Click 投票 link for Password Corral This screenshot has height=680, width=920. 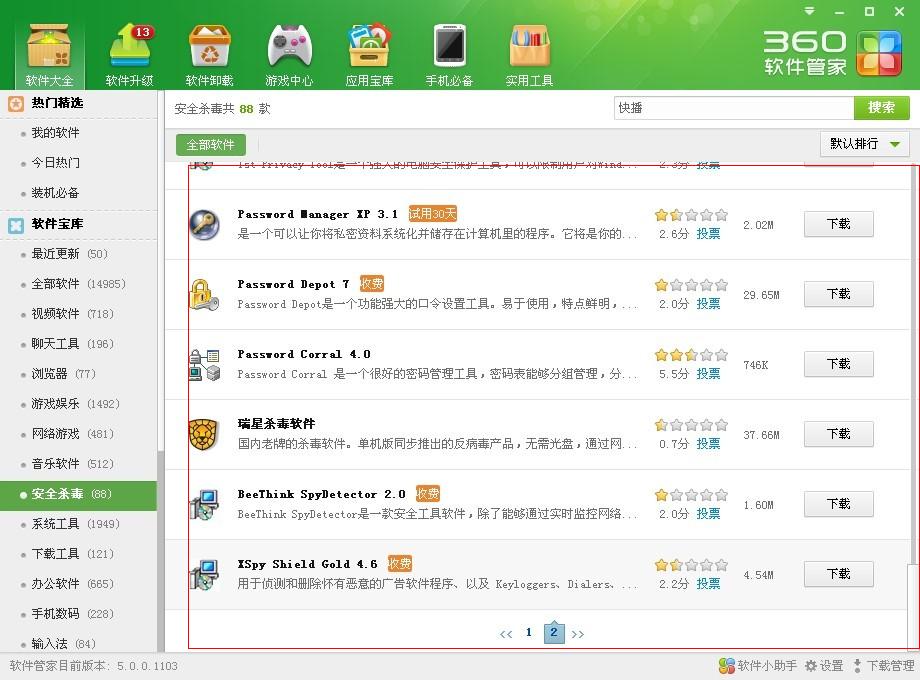(708, 374)
